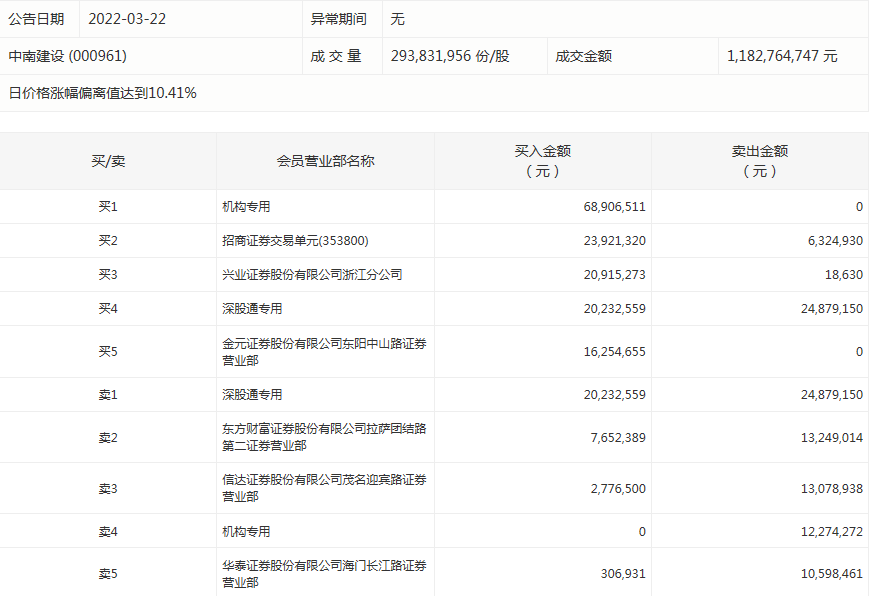Click buy amount 306,931
This screenshot has width=870, height=596.
click(x=623, y=574)
